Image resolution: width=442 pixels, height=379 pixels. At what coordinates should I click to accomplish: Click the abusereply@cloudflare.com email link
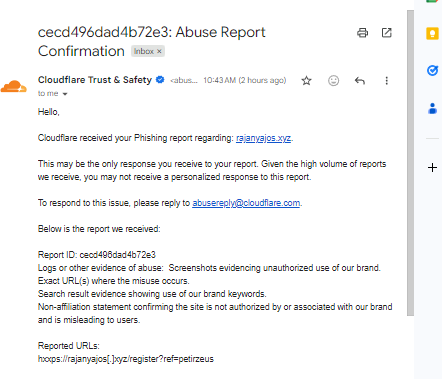click(x=246, y=203)
